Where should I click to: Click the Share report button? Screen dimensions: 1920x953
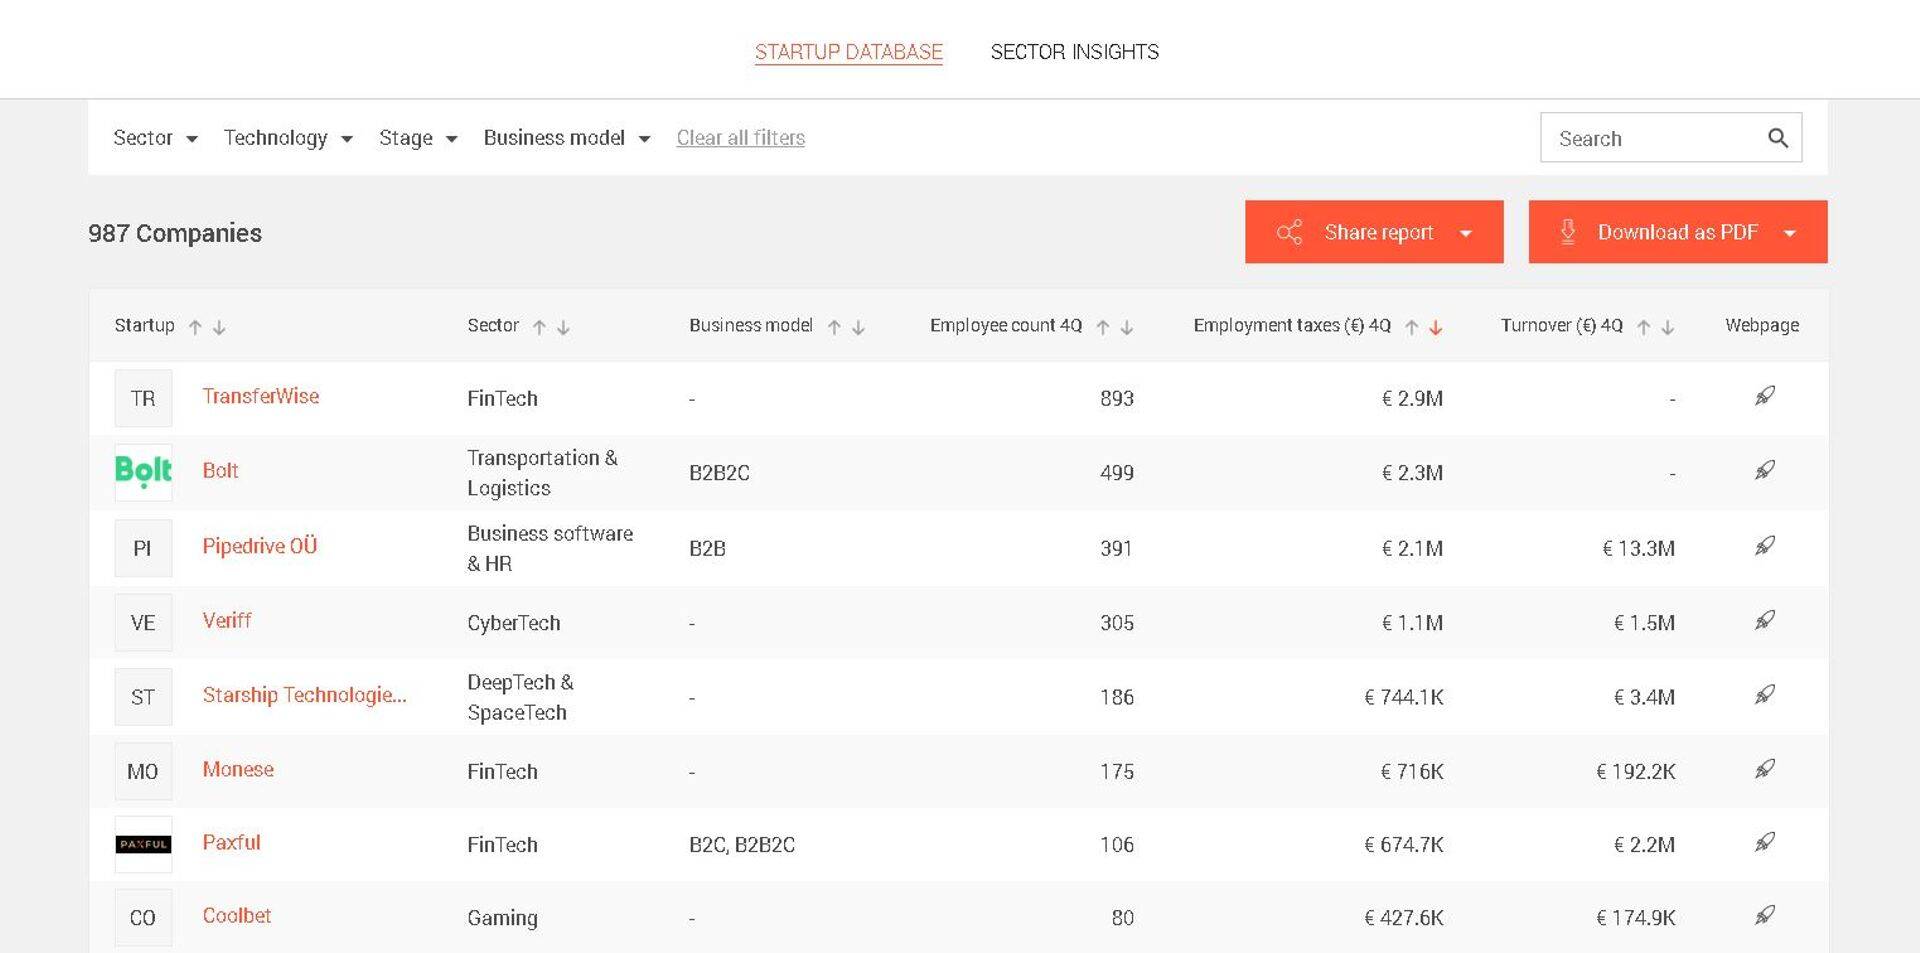click(1373, 232)
